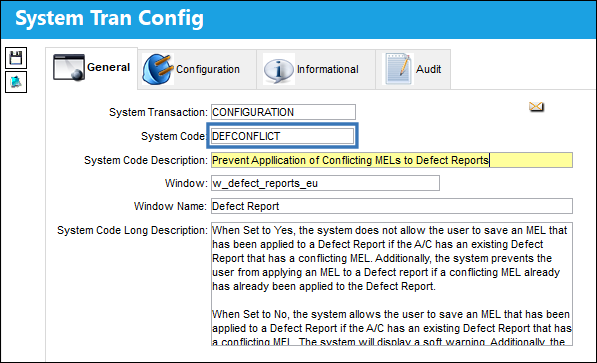
Task: Click the System Transaction label
Action: click(x=158, y=112)
